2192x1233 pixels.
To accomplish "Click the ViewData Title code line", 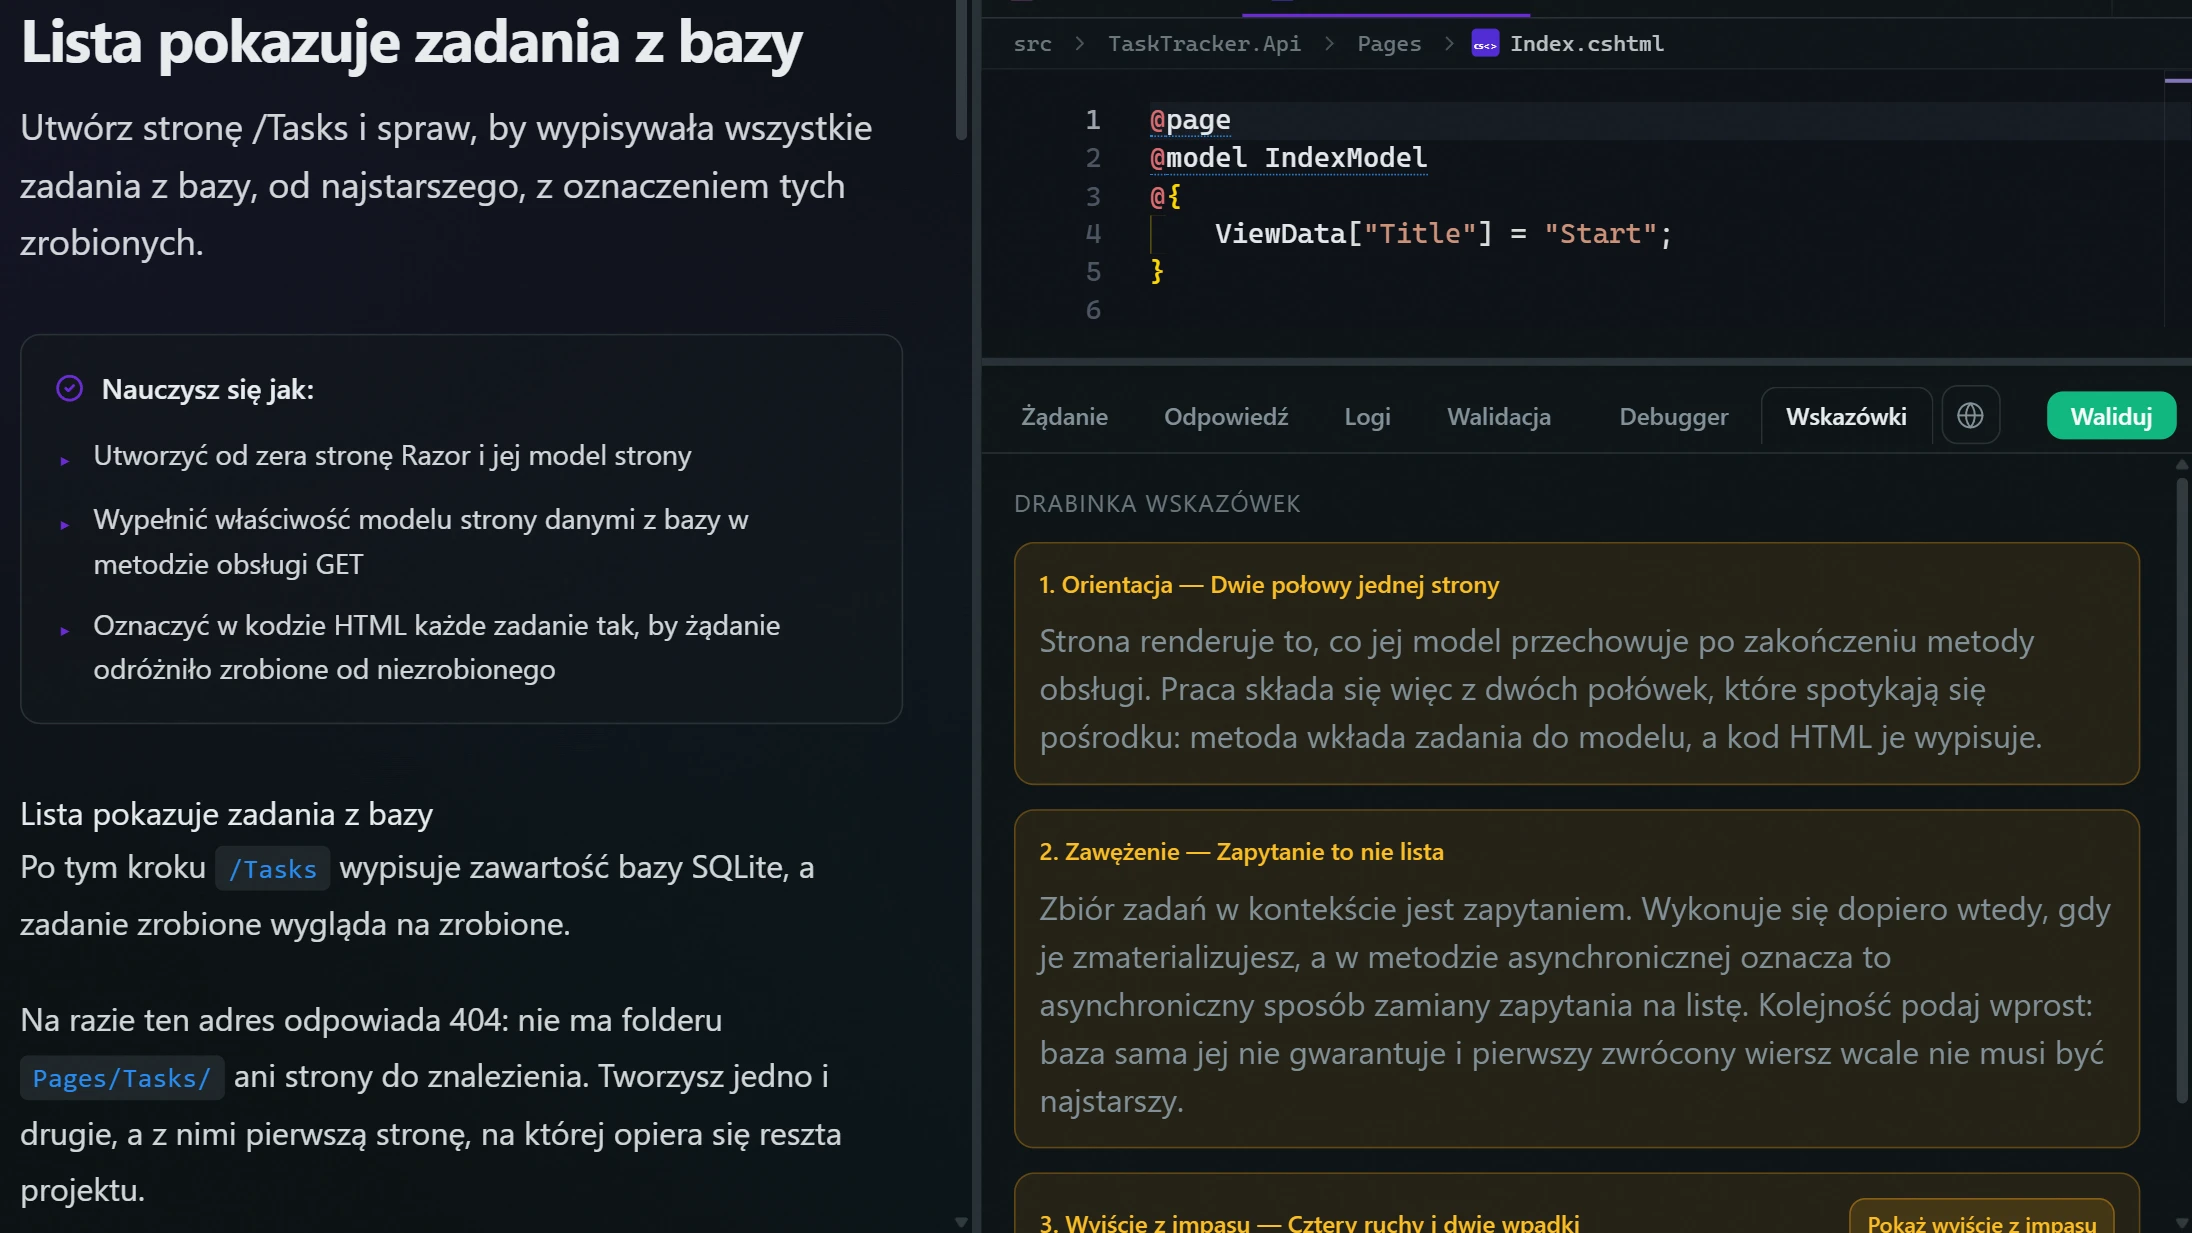I will click(1443, 234).
